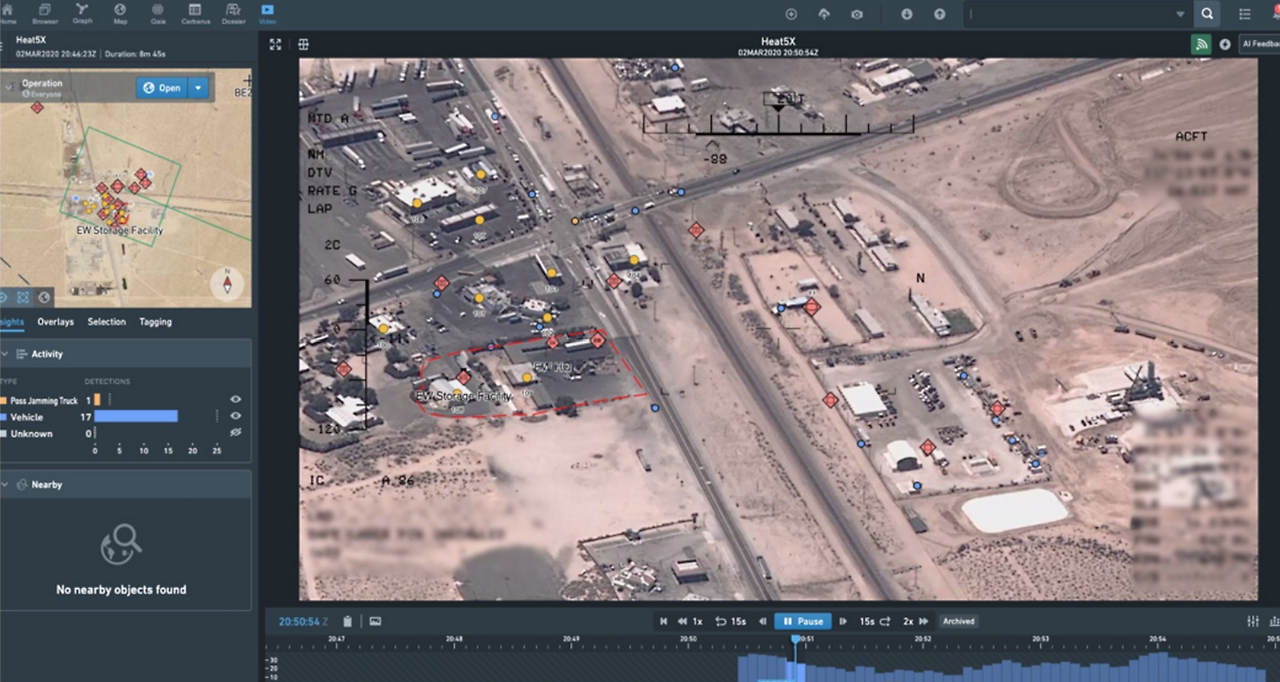This screenshot has height=682, width=1280.
Task: Slow playback with the 1x rewind control
Action: click(x=690, y=621)
